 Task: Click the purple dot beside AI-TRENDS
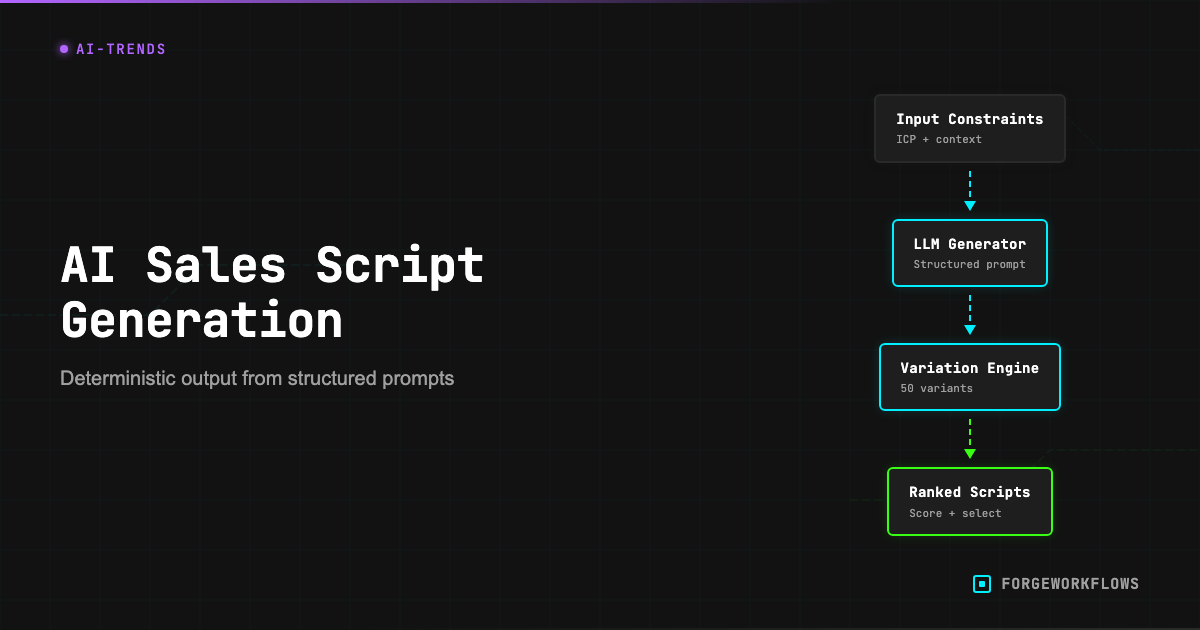tap(64, 49)
